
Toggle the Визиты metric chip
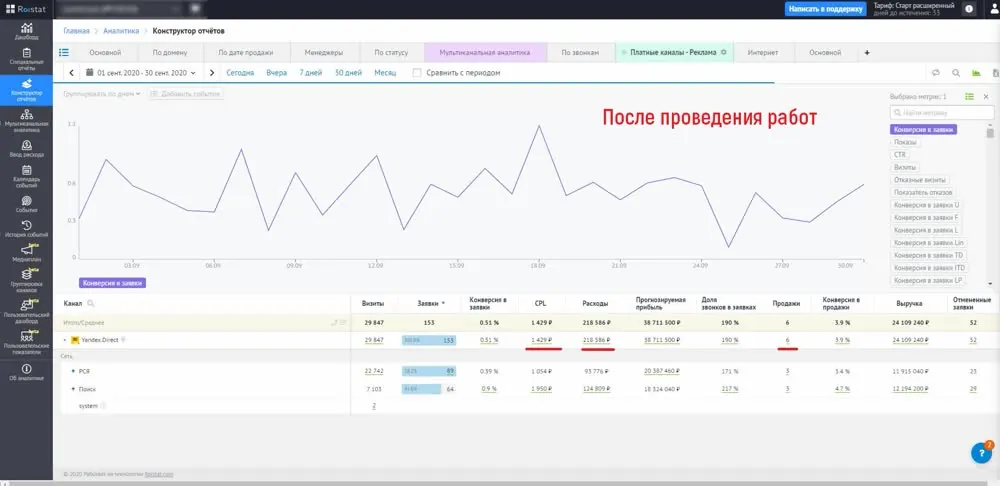click(904, 167)
